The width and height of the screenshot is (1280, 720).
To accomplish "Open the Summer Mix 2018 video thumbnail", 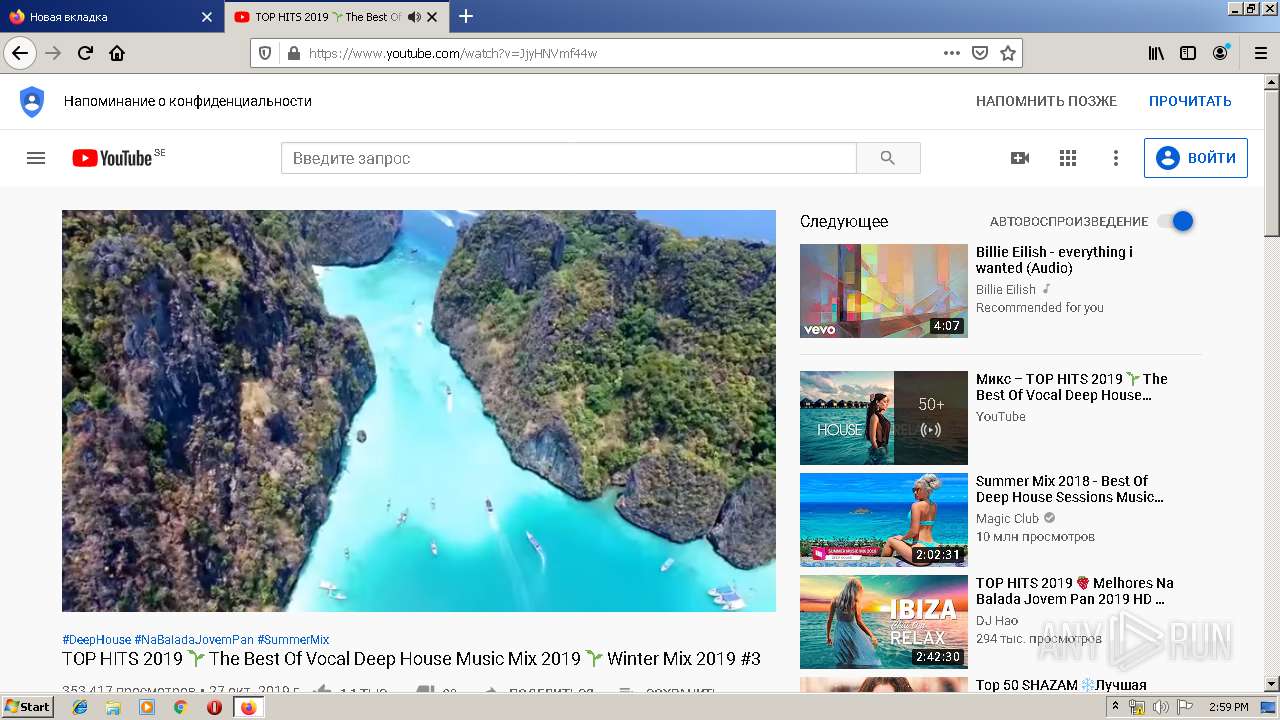I will click(x=884, y=520).
